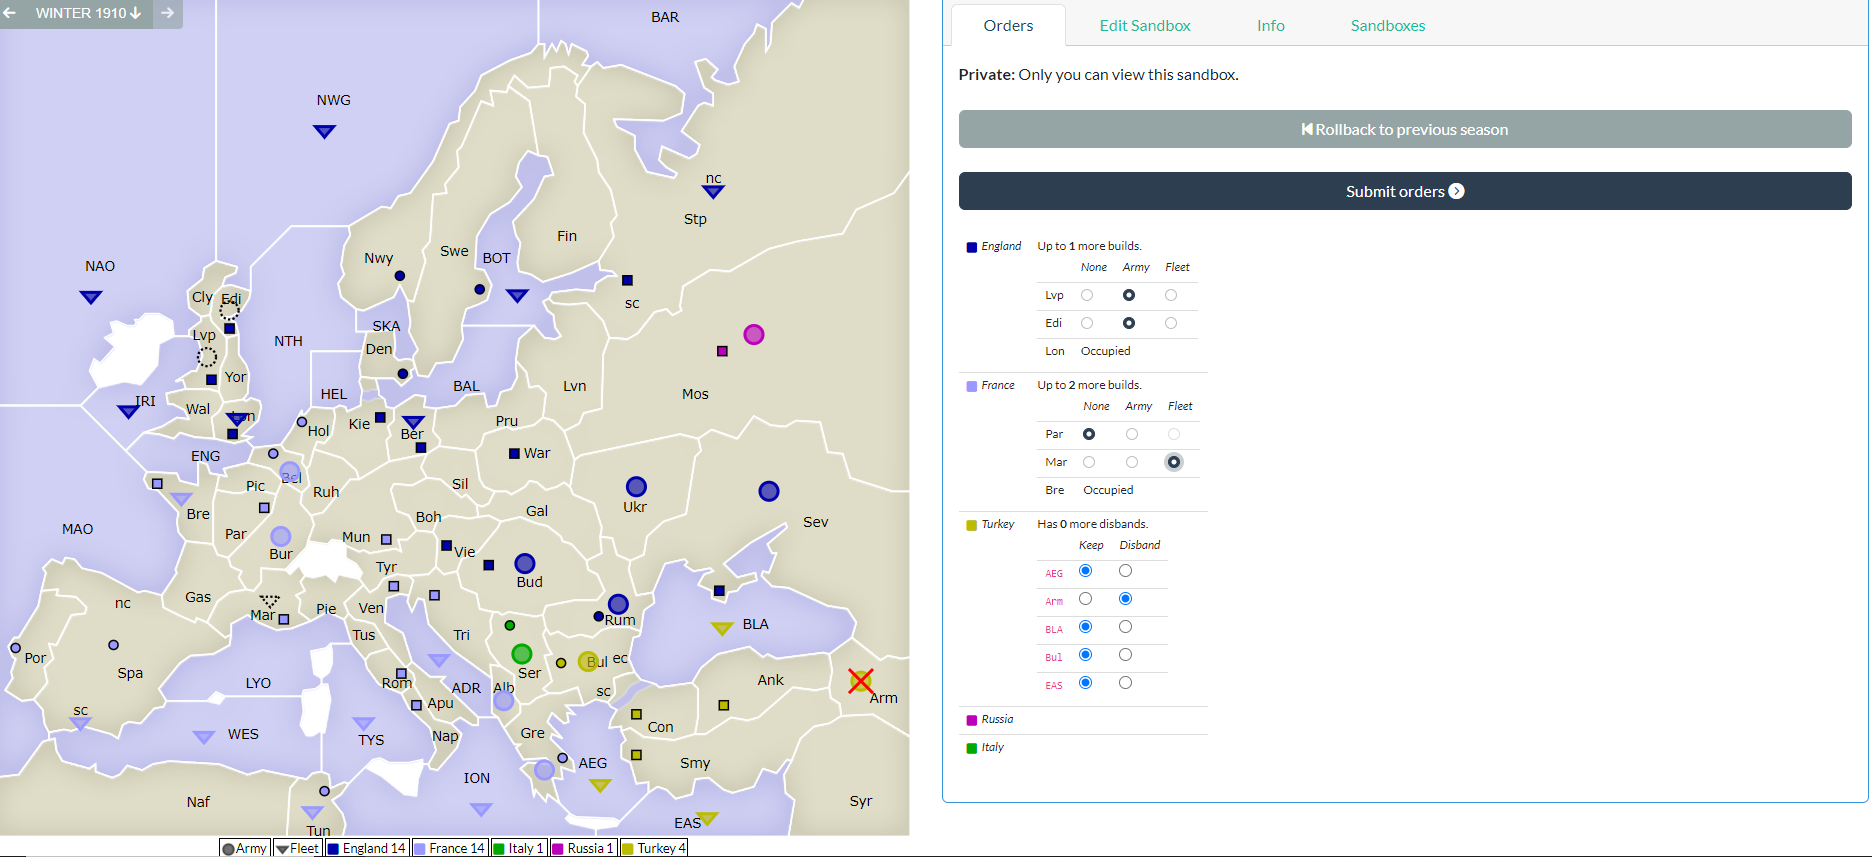Click the French army in Gre

544,770
